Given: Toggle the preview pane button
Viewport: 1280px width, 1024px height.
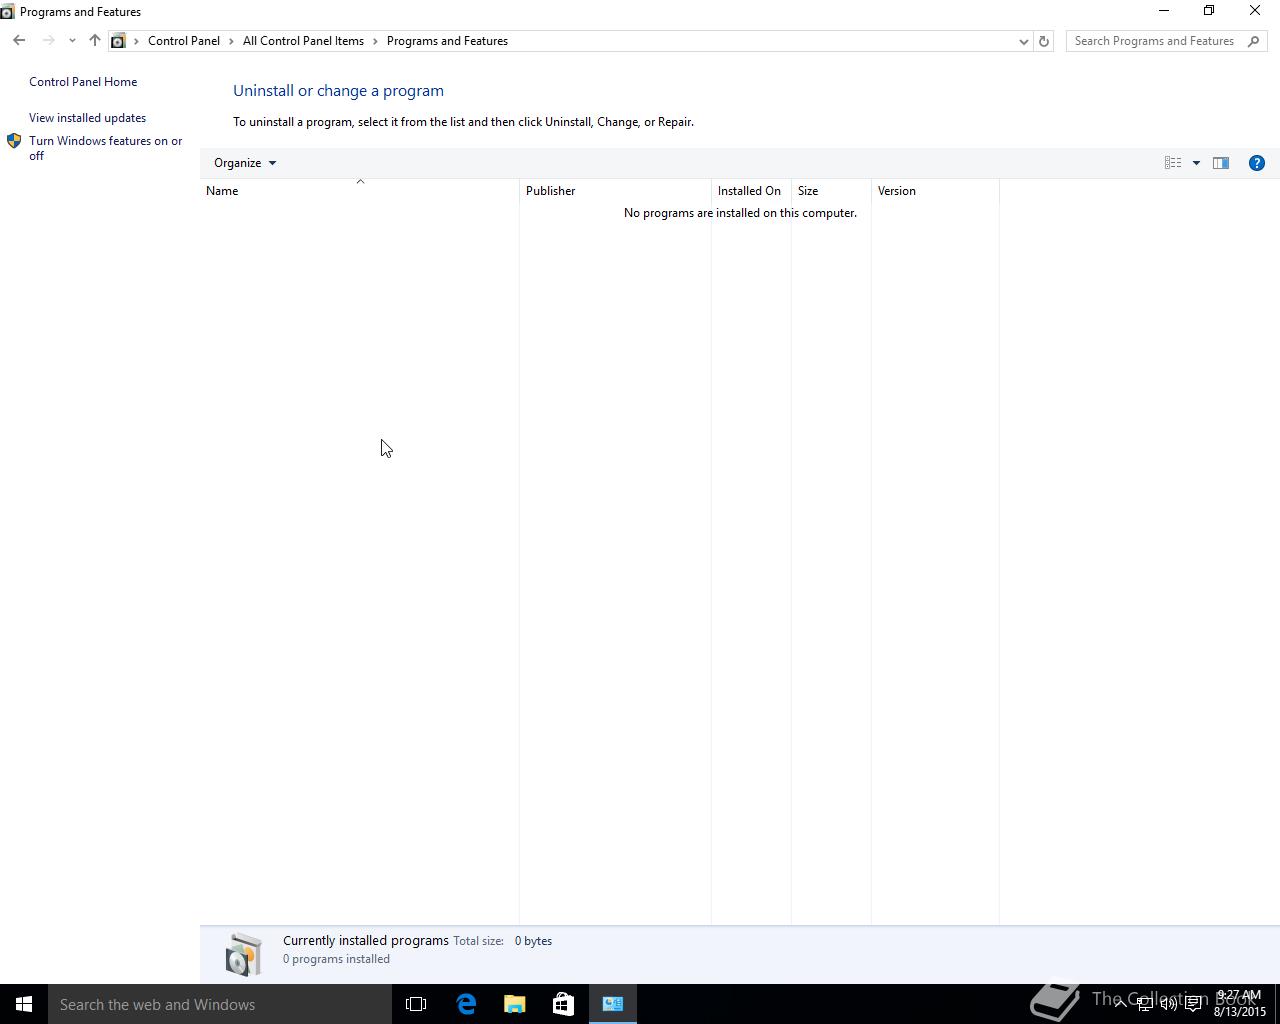Looking at the screenshot, I should point(1221,163).
